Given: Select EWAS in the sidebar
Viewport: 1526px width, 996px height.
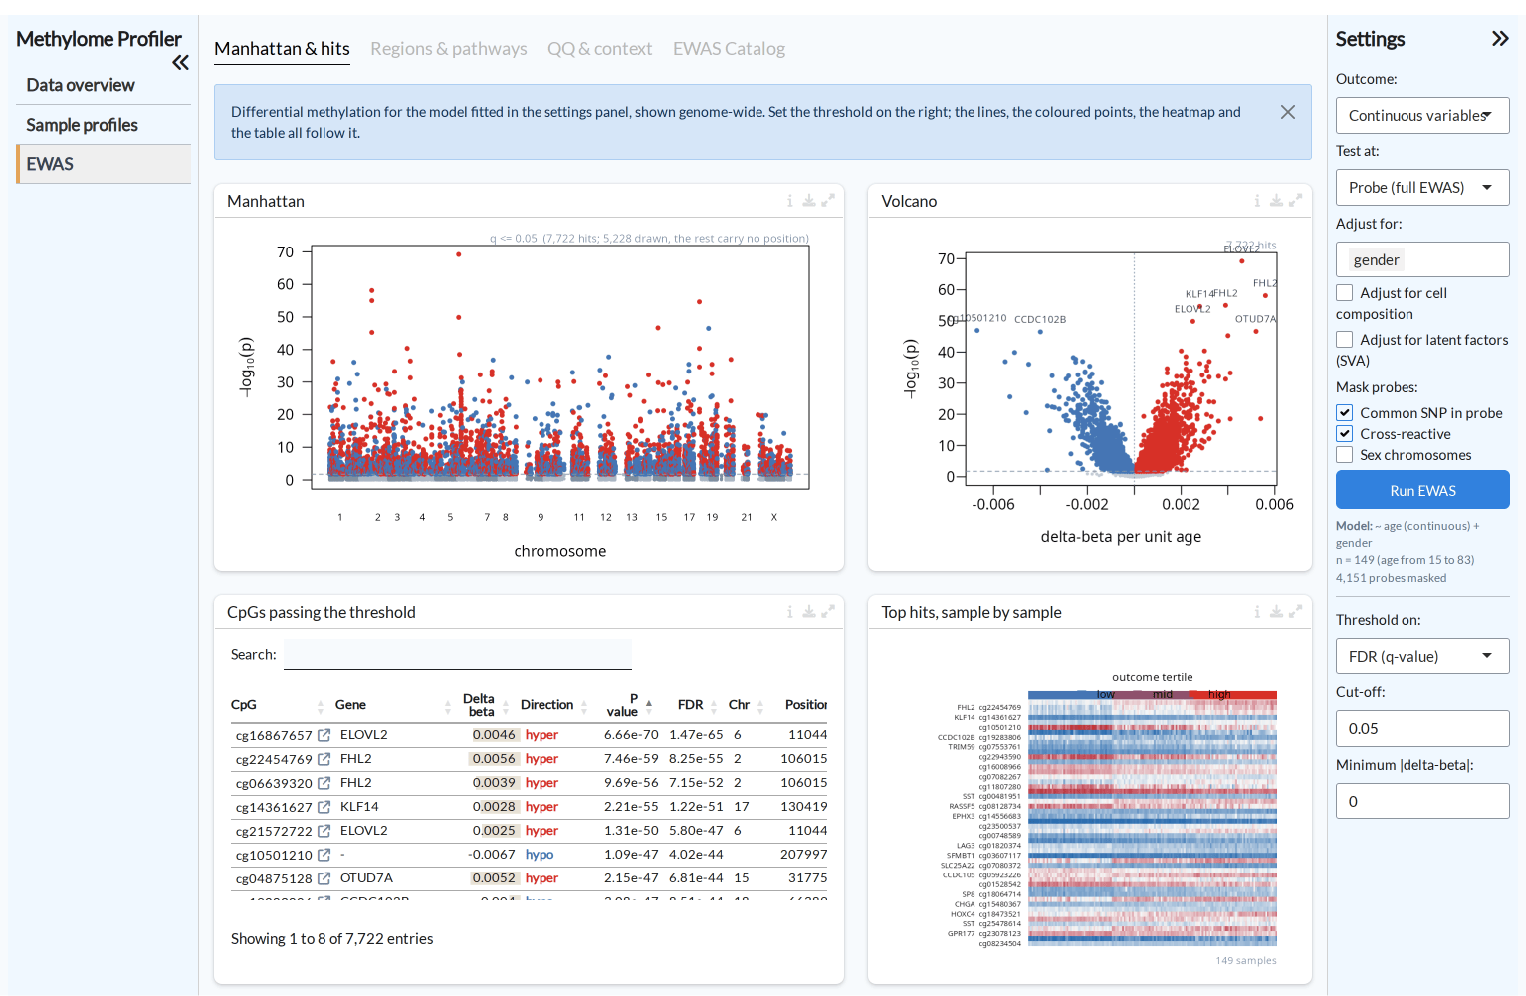Looking at the screenshot, I should 103,164.
